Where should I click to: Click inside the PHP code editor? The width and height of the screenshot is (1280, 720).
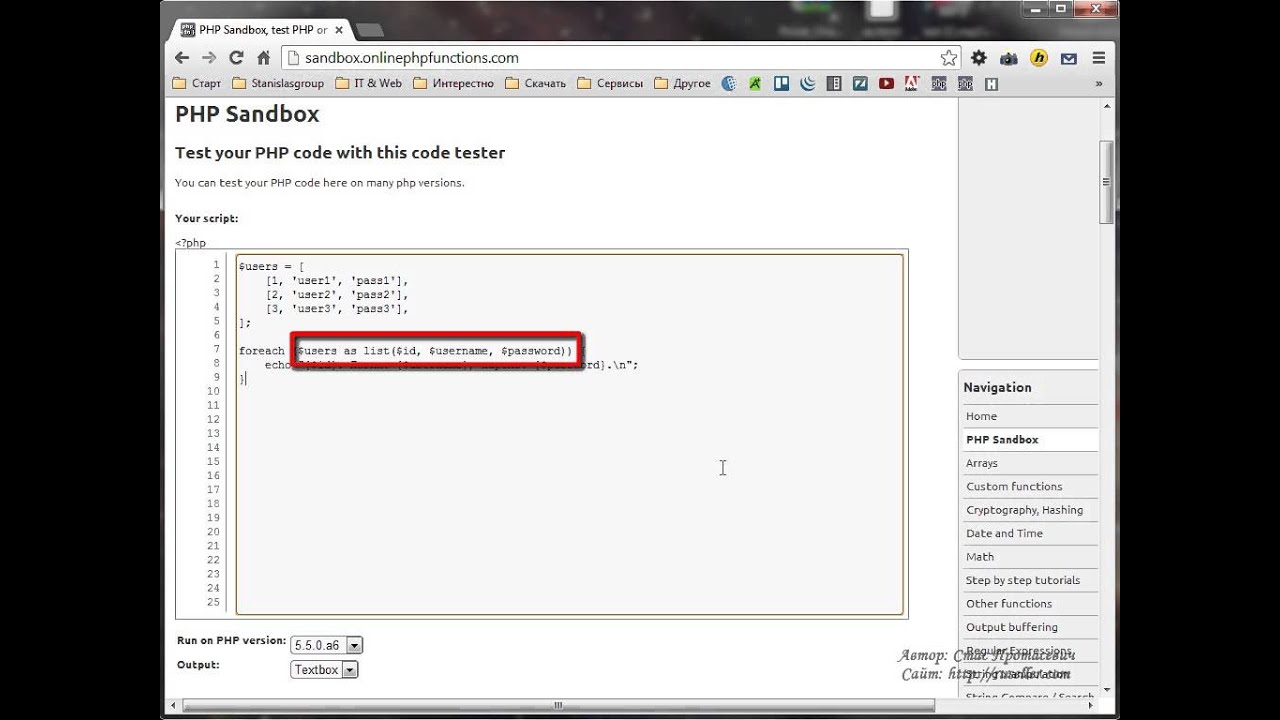[569, 433]
